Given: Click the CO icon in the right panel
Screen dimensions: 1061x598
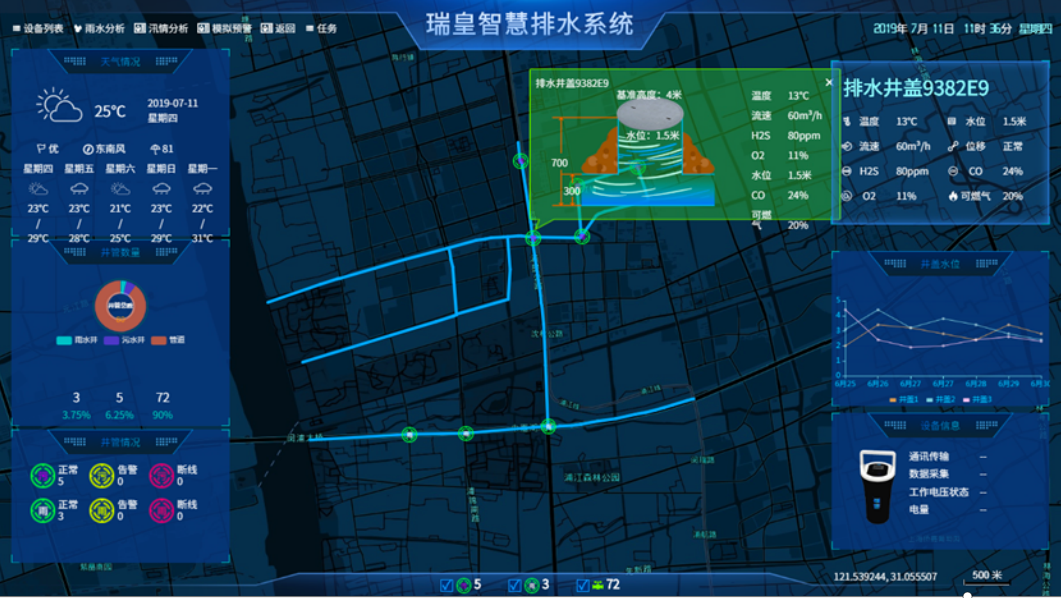Looking at the screenshot, I should [x=953, y=171].
